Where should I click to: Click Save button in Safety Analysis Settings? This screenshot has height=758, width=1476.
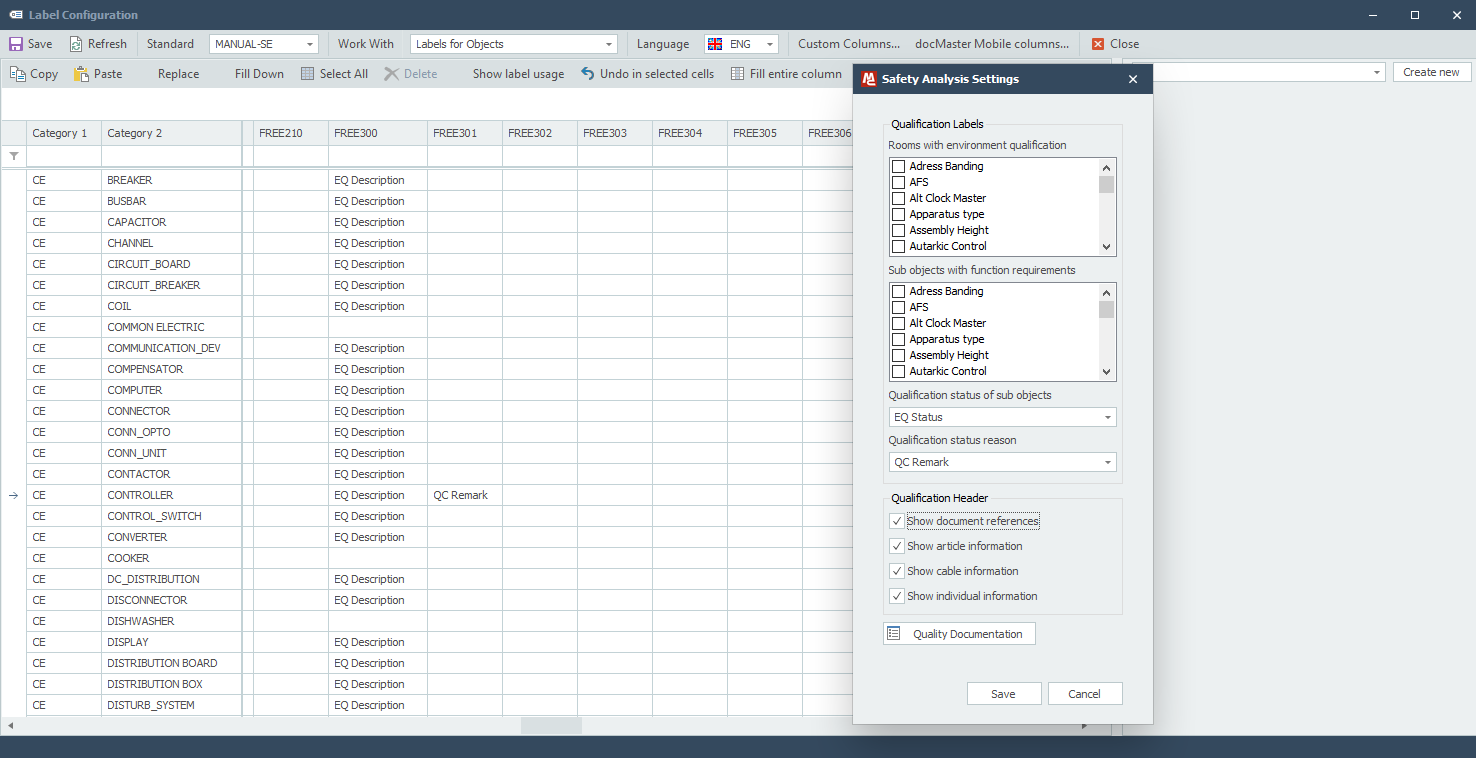tap(1004, 694)
